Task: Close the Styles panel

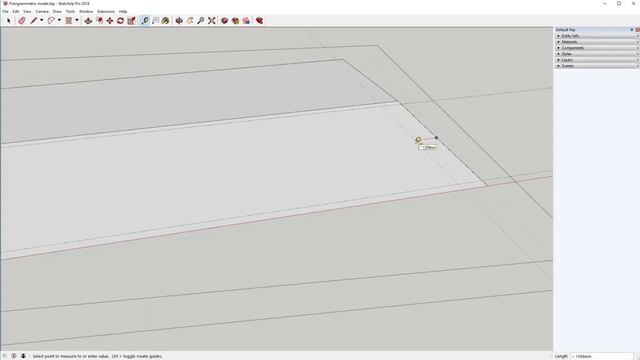Action: (637, 54)
